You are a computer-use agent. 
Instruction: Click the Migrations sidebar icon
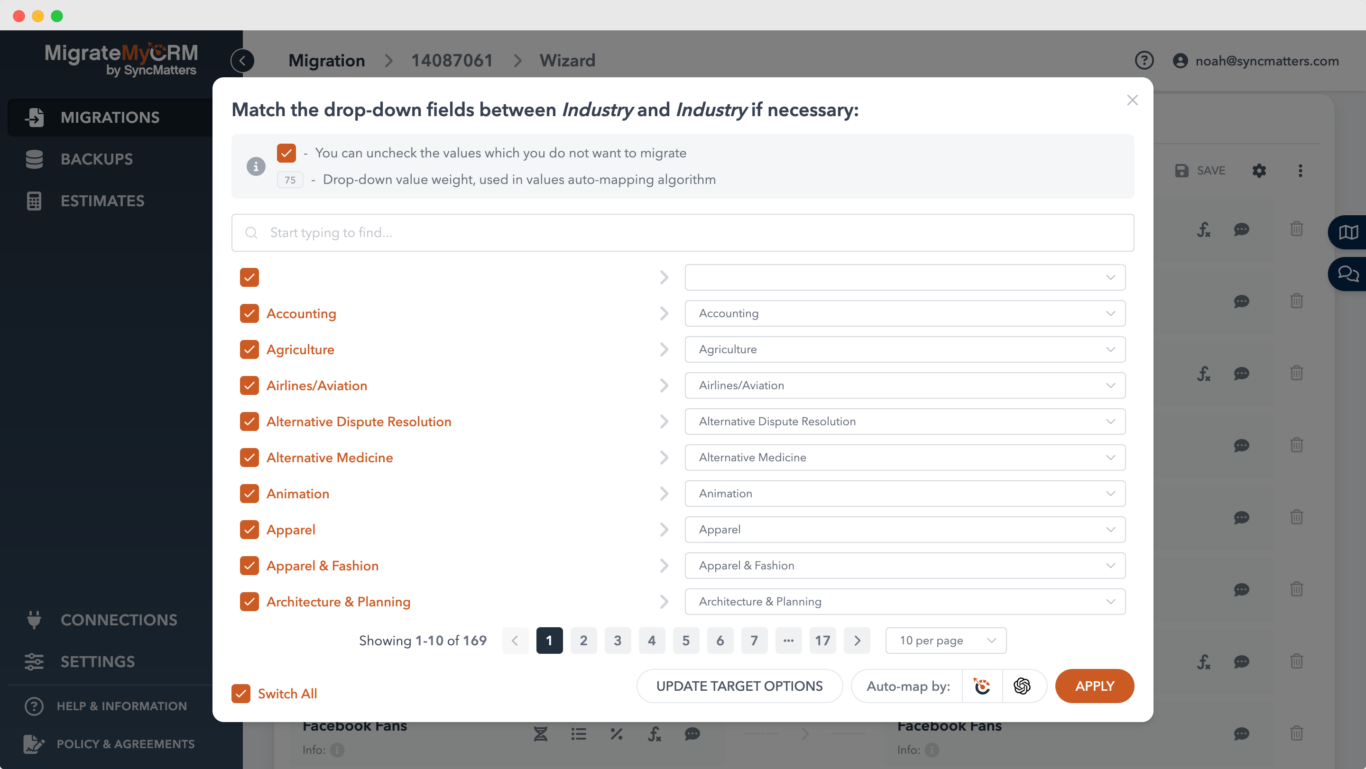[35, 117]
